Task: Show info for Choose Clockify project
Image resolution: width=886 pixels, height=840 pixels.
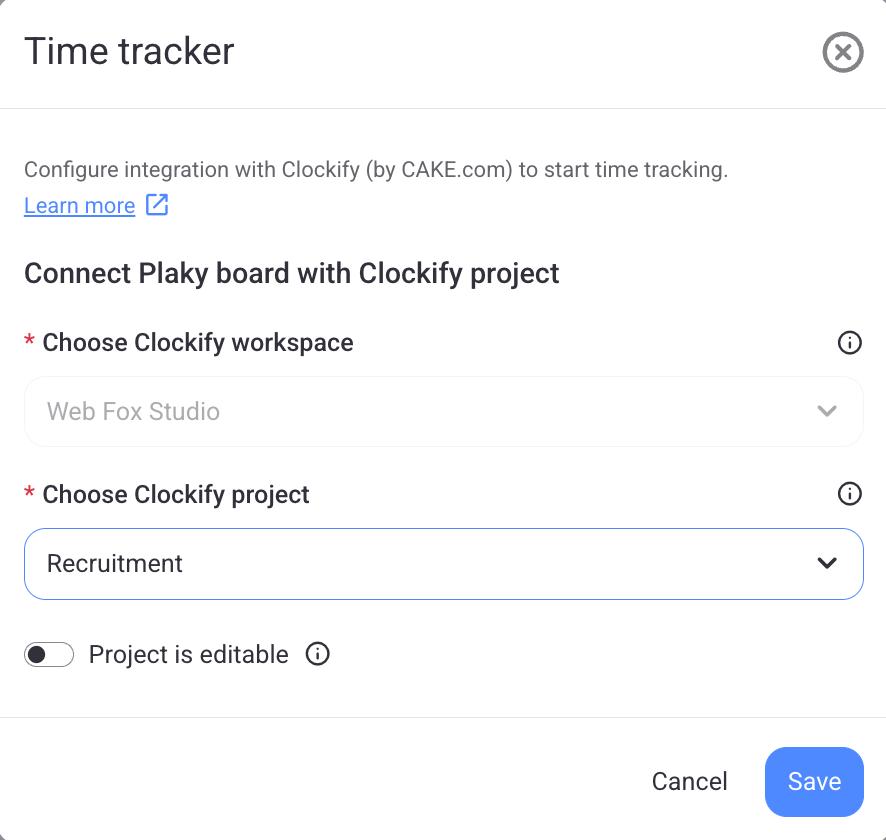Action: (x=849, y=494)
